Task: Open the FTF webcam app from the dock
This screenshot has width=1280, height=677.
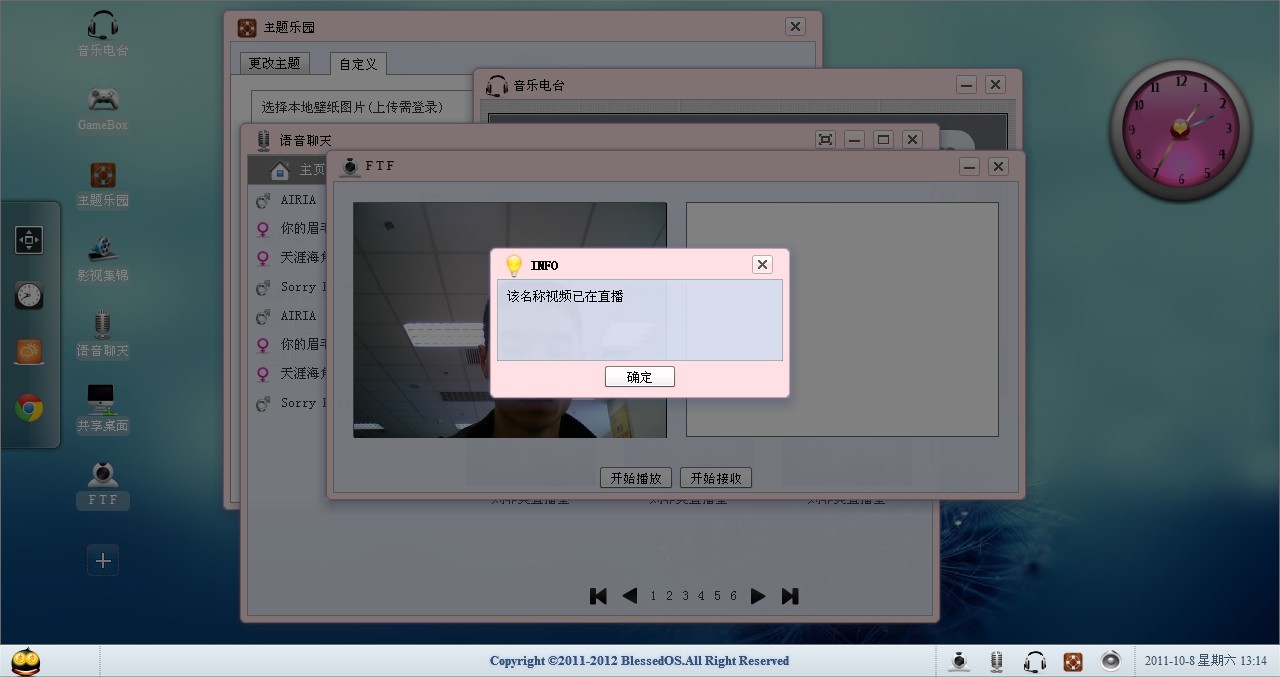Action: pos(102,478)
